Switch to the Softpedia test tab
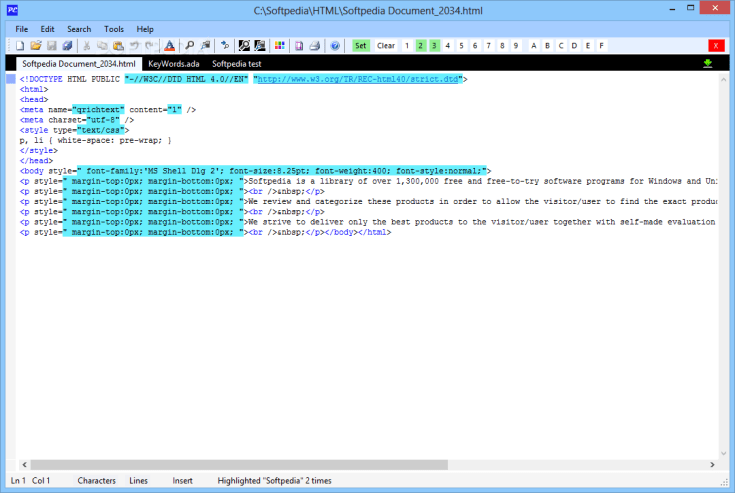This screenshot has width=735, height=493. tap(237, 64)
